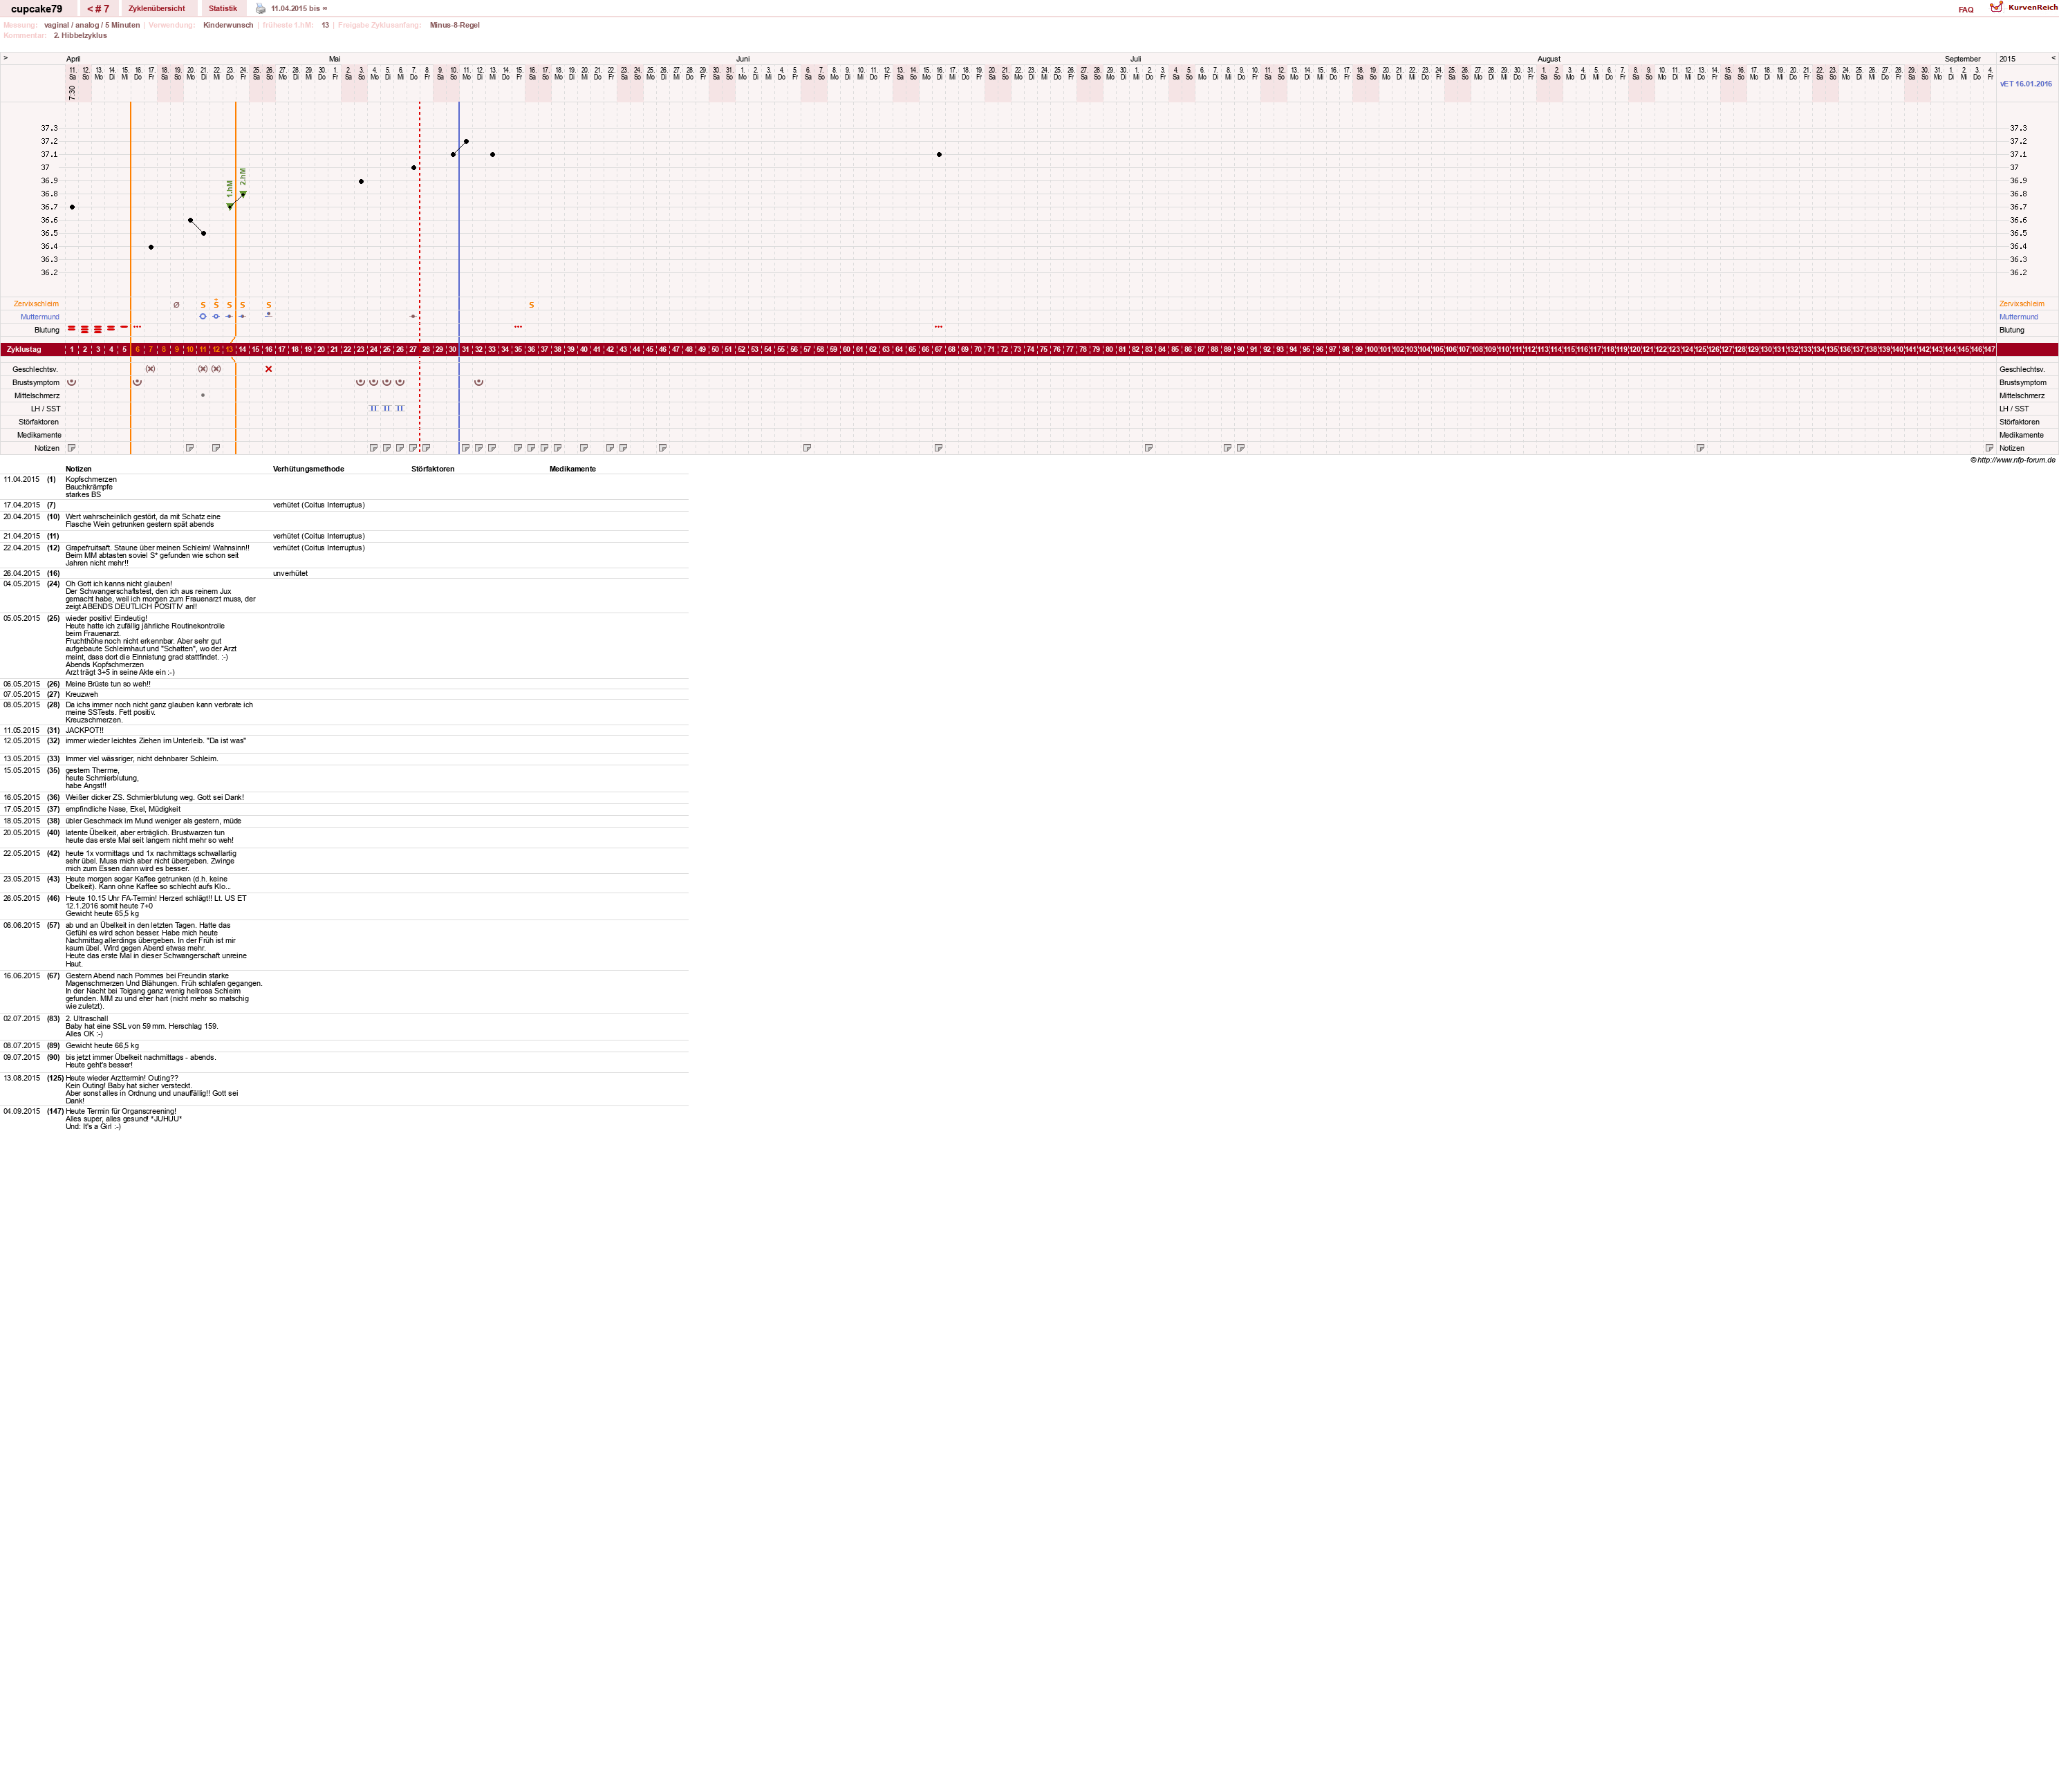Collapse chart with the < arrow beside 2015

[2053, 58]
